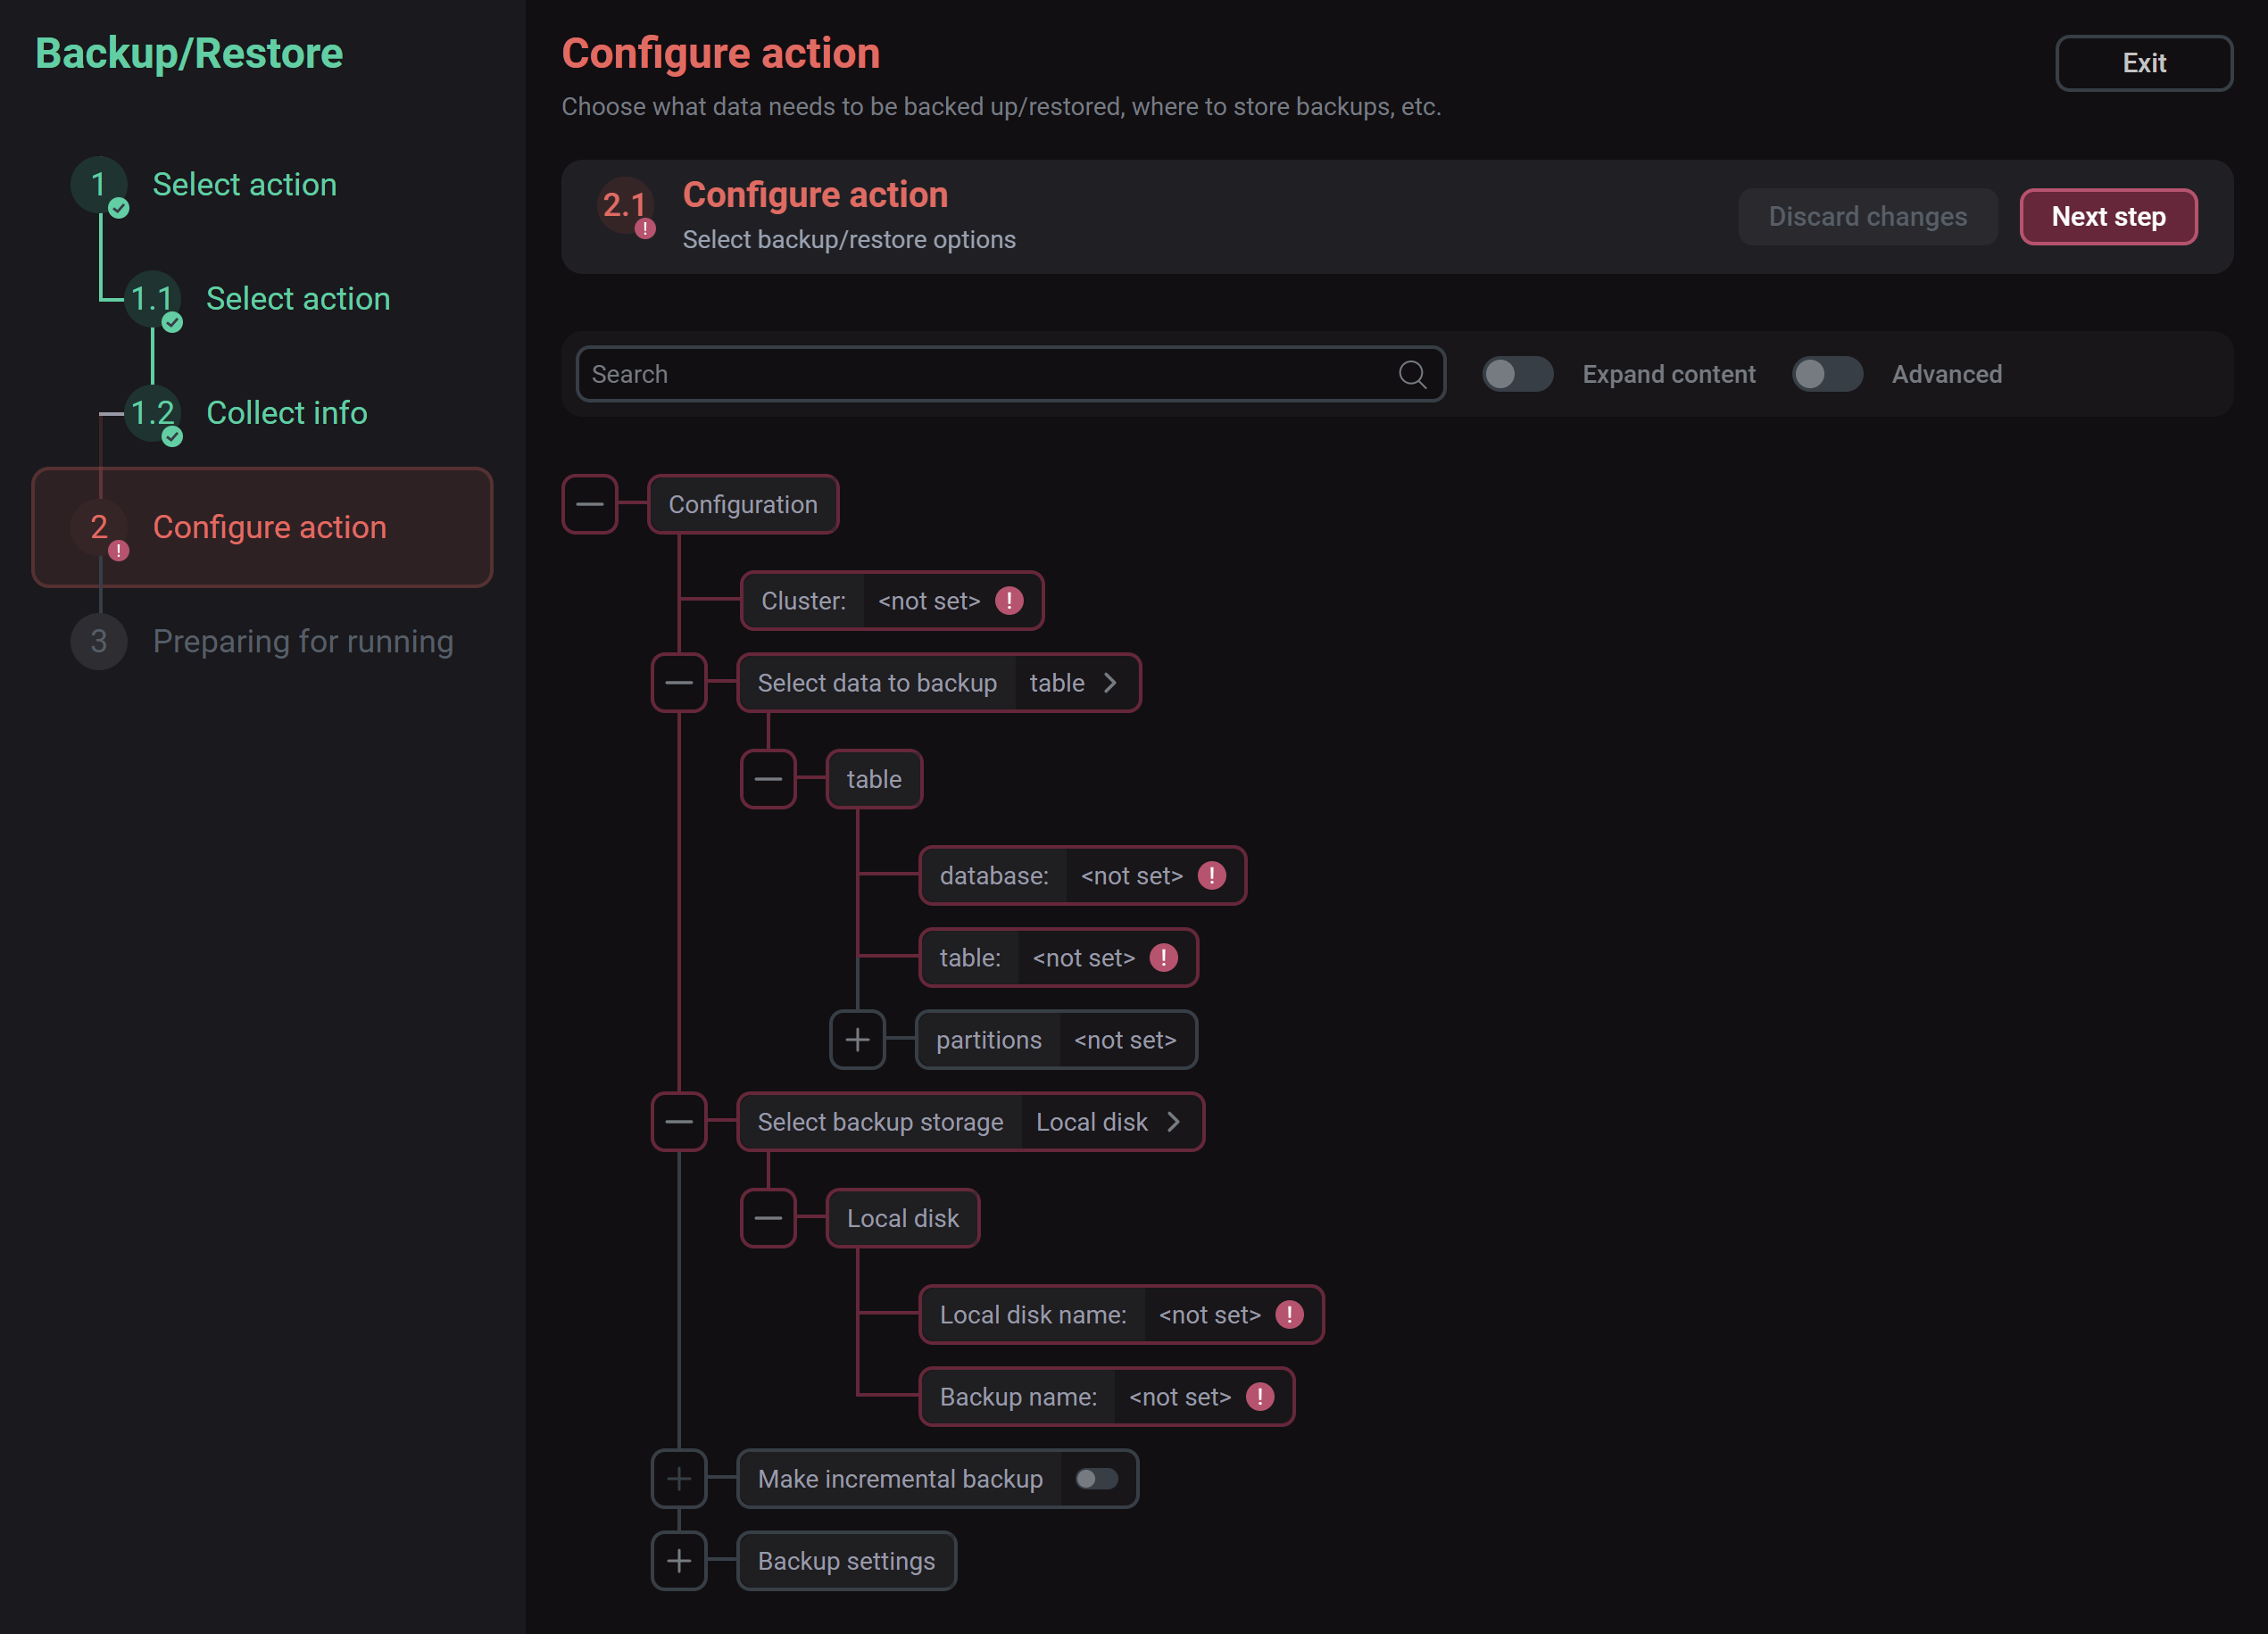Collapse the Local disk subtree

click(768, 1218)
